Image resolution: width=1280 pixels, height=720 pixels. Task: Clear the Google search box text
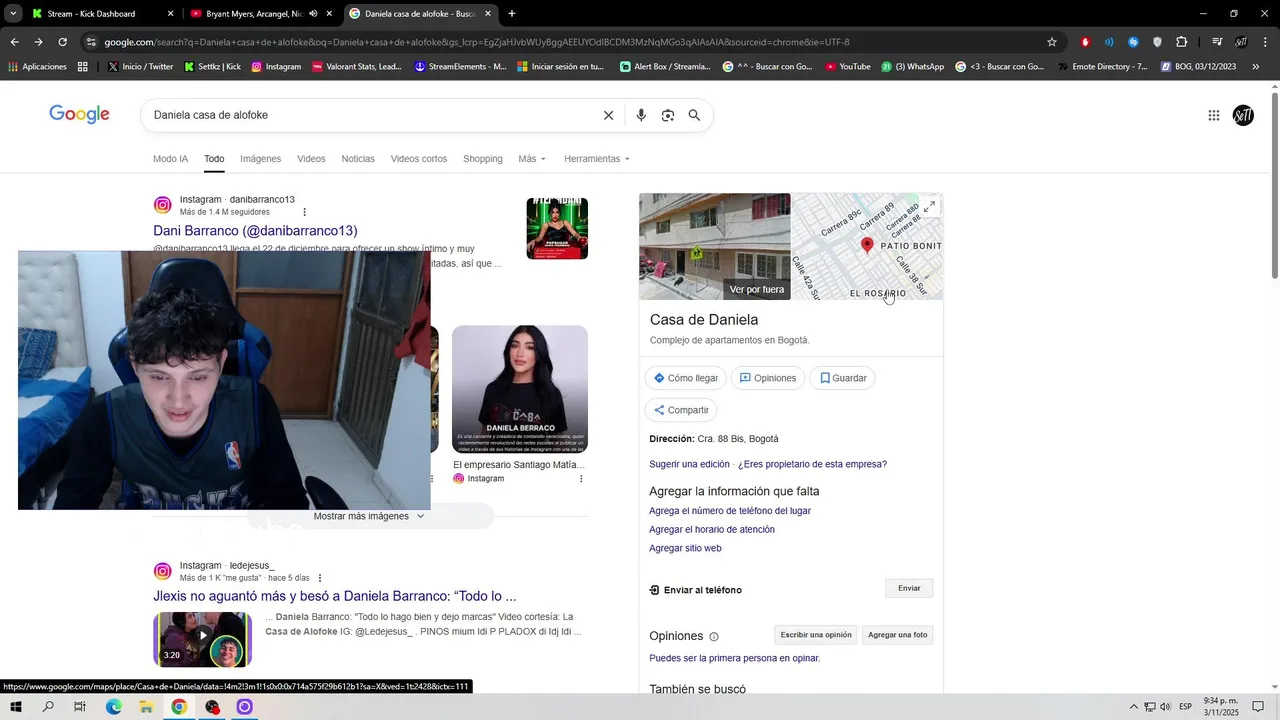(608, 115)
